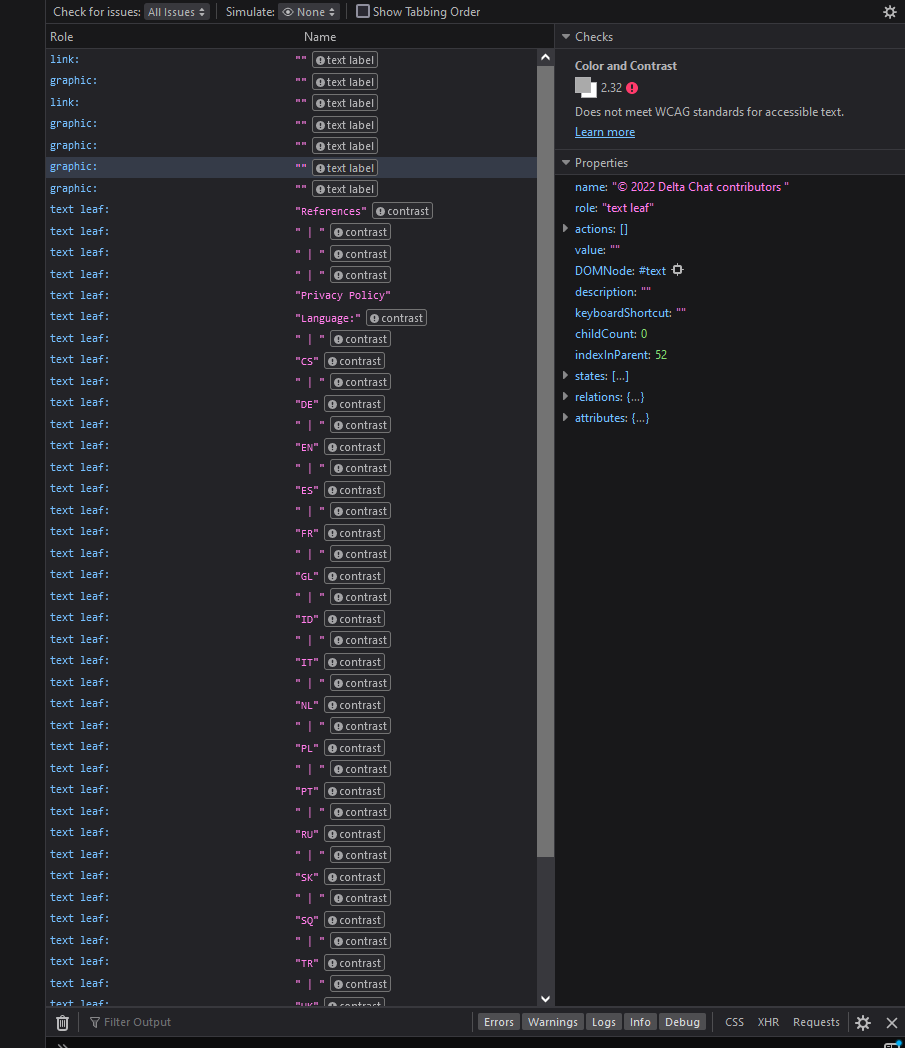Click scrollbar up arrow in tree
The height and width of the screenshot is (1048, 905).
[x=545, y=57]
